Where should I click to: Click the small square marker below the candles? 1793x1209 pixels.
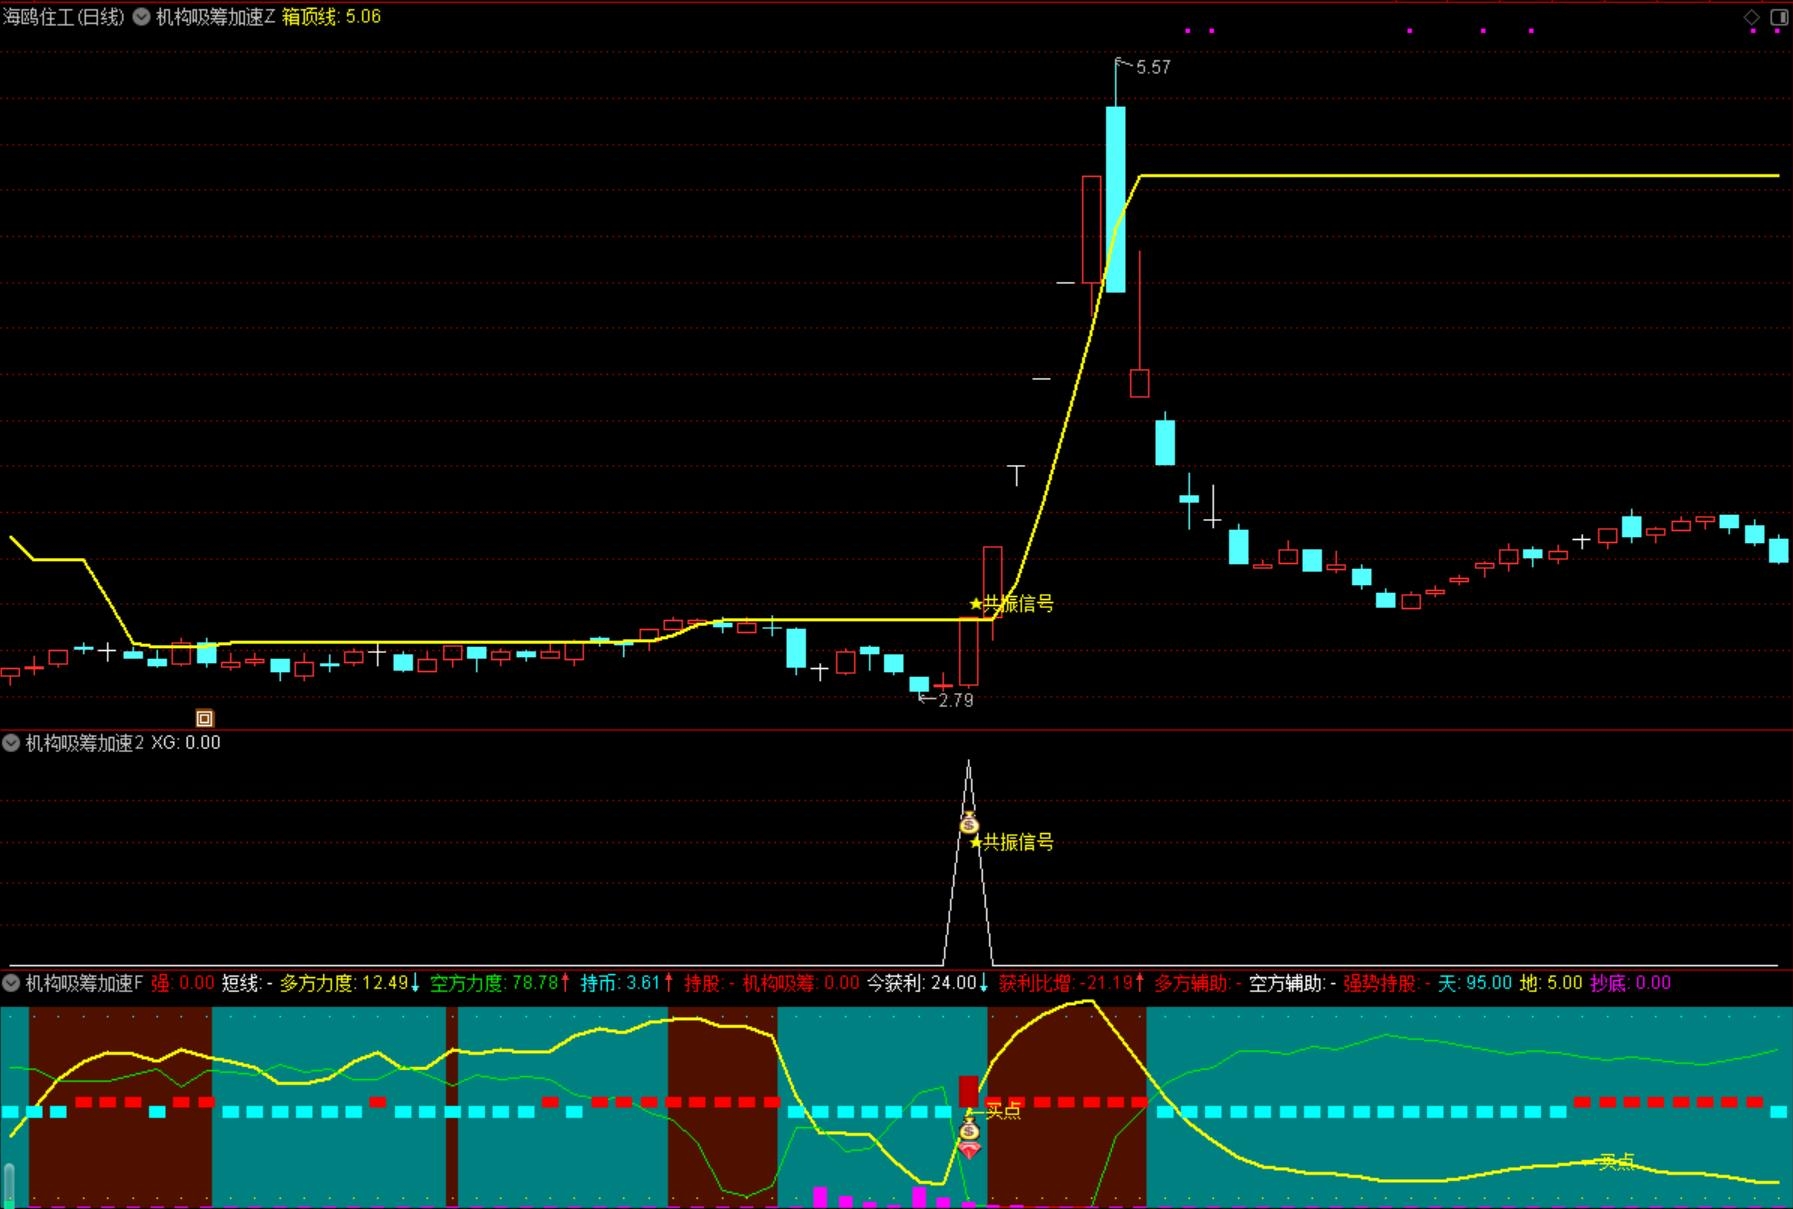click(204, 718)
